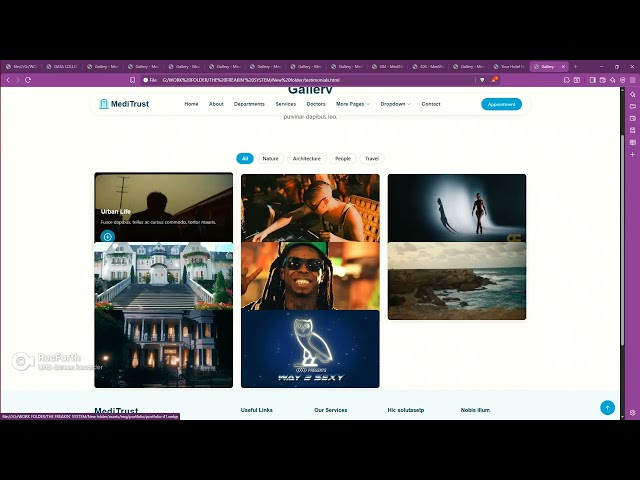This screenshot has width=640, height=480.
Task: Toggle the browser sidebar panel icon
Action: (x=593, y=80)
